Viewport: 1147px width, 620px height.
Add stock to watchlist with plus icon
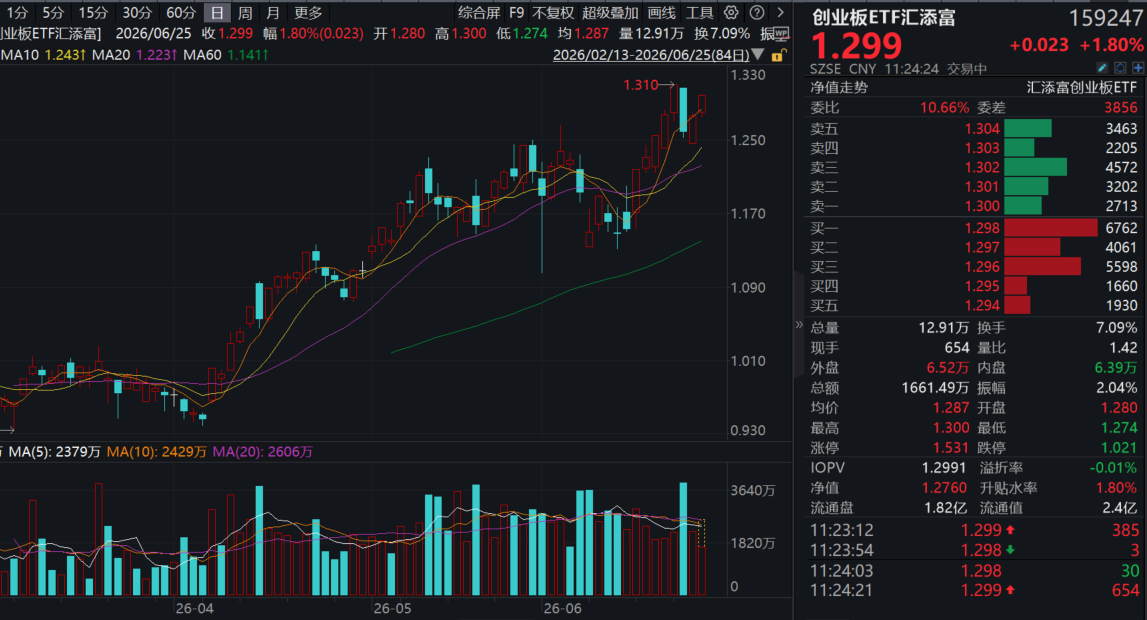click(x=1137, y=68)
